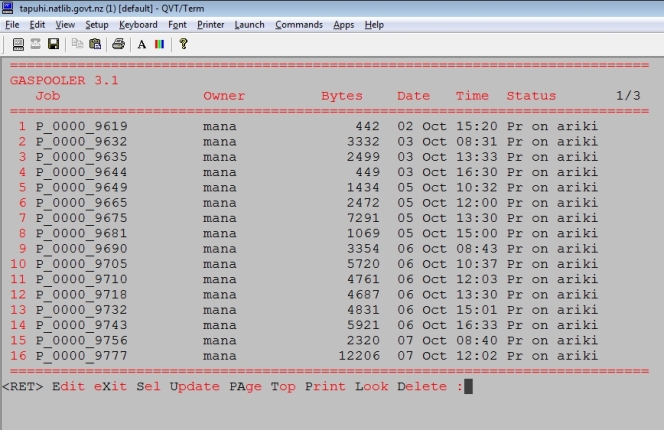
Task: Open the Launch menu
Action: (249, 25)
